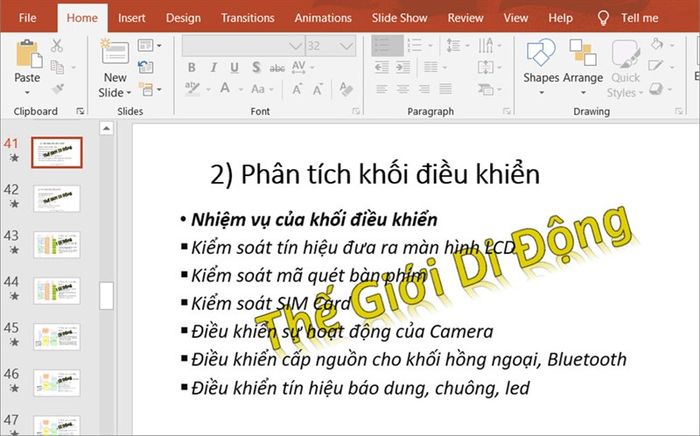Screen dimensions: 700x436
Task: Align text right
Action: point(424,89)
